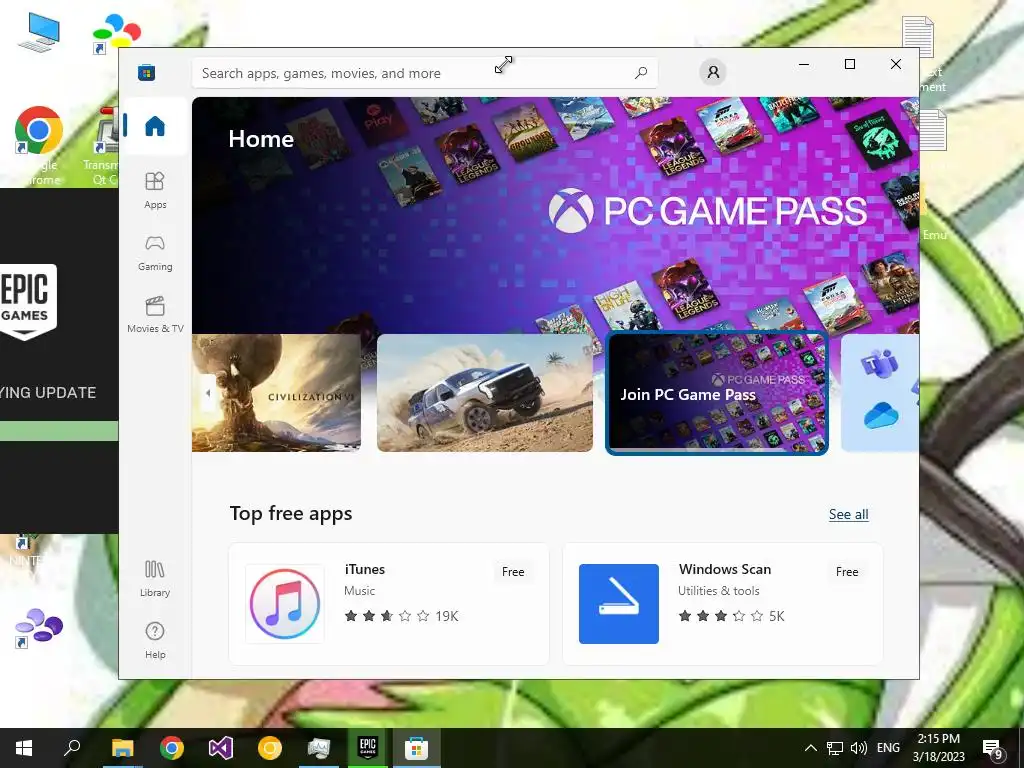Click the Top free apps heading
The width and height of the screenshot is (1024, 768).
click(x=291, y=514)
